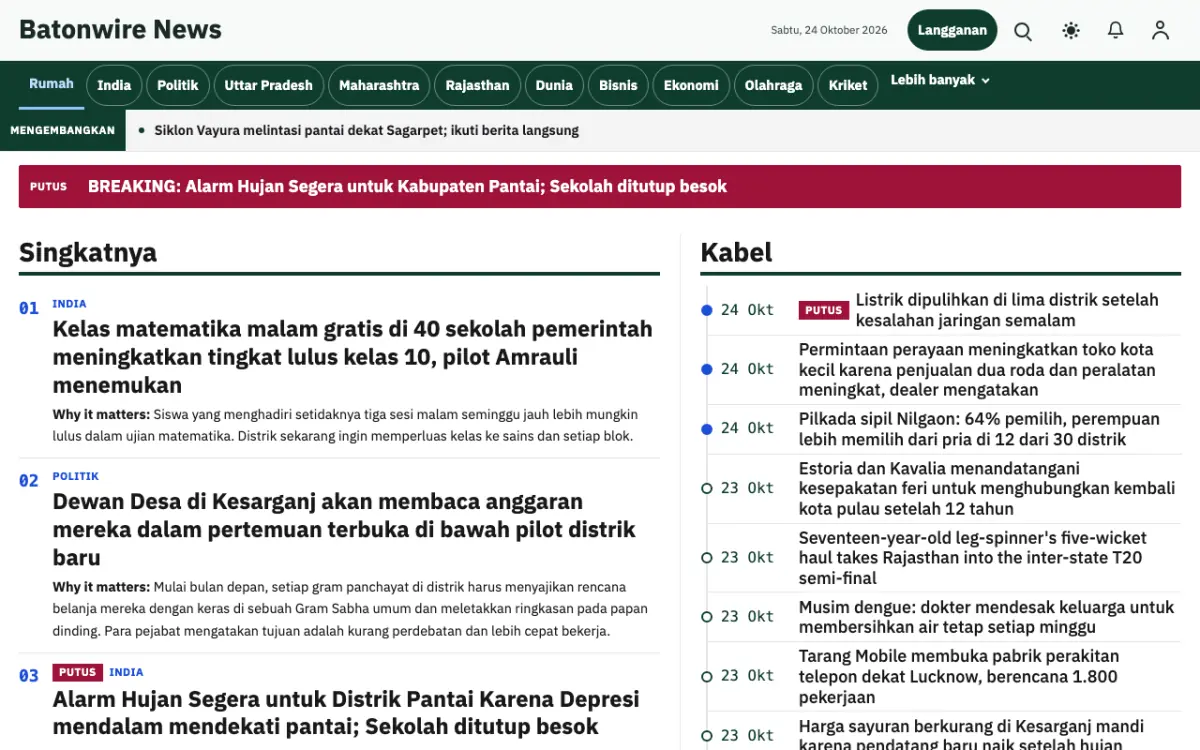This screenshot has width=1200, height=750.
Task: Open the Uttar Pradesh section tab
Action: [x=268, y=85]
